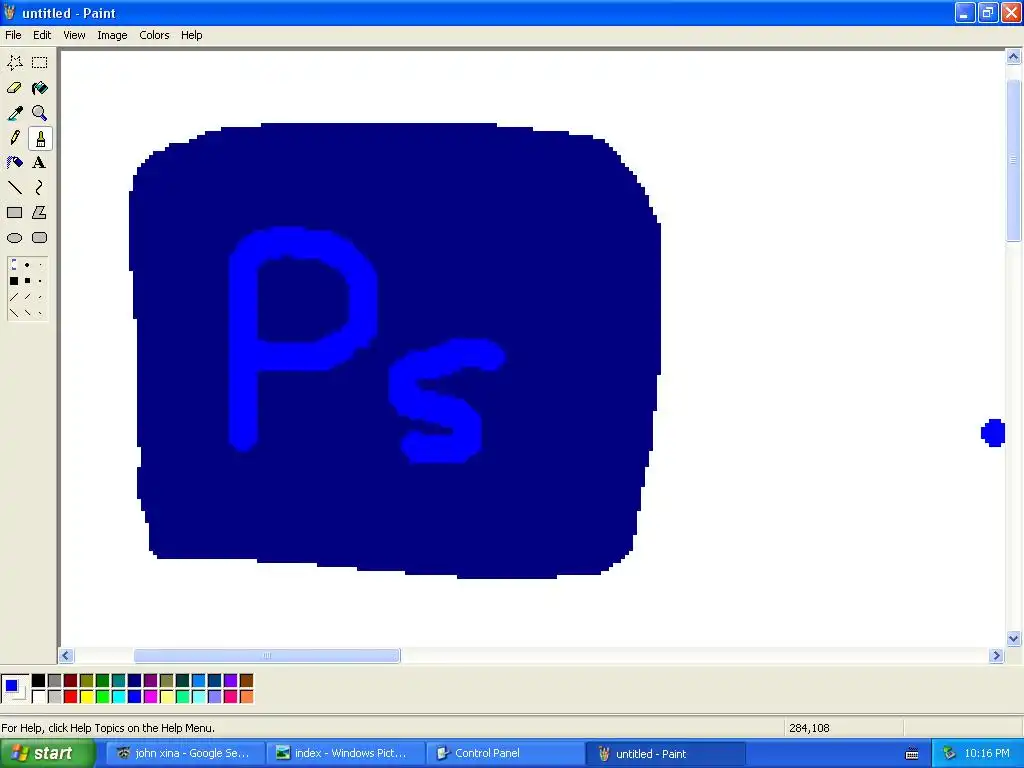This screenshot has height=768, width=1024.
Task: Open the File menu
Action: (x=13, y=35)
